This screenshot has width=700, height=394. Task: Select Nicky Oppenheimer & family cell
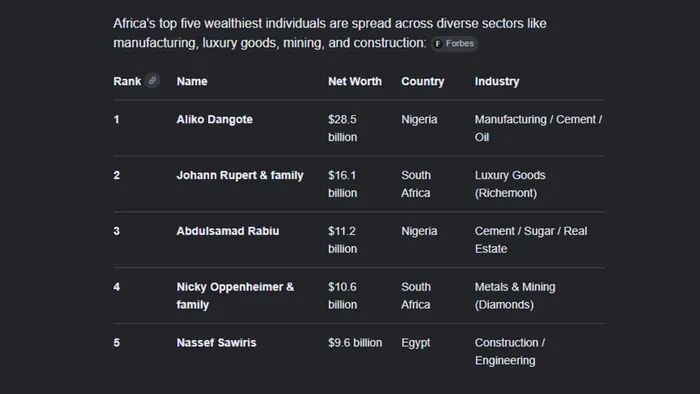[235, 295]
